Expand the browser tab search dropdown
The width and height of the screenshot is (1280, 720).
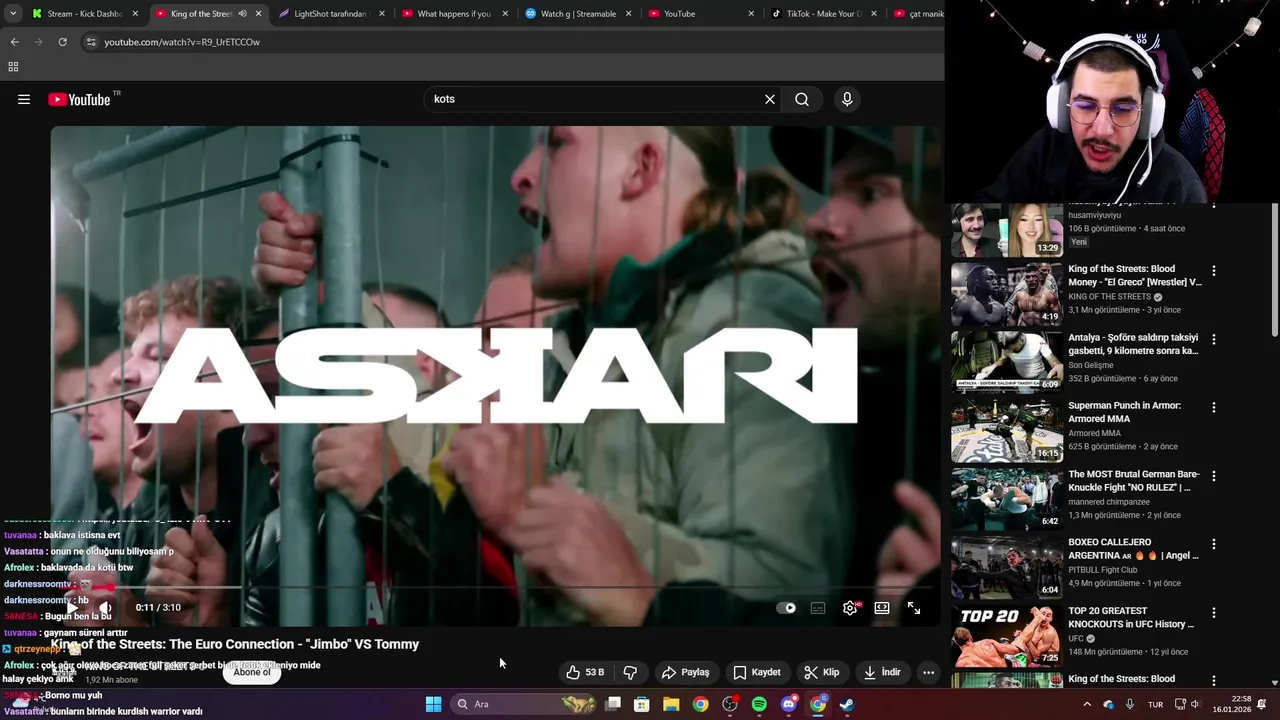(12, 14)
